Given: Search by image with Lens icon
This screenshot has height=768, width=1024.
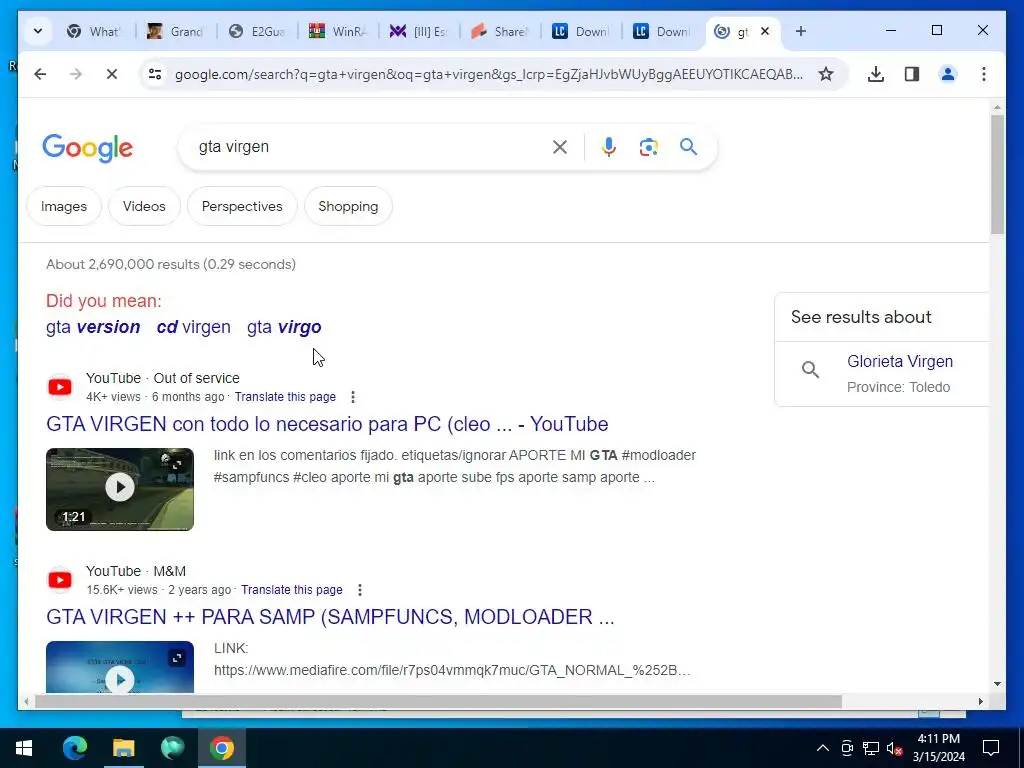Looking at the screenshot, I should [648, 147].
